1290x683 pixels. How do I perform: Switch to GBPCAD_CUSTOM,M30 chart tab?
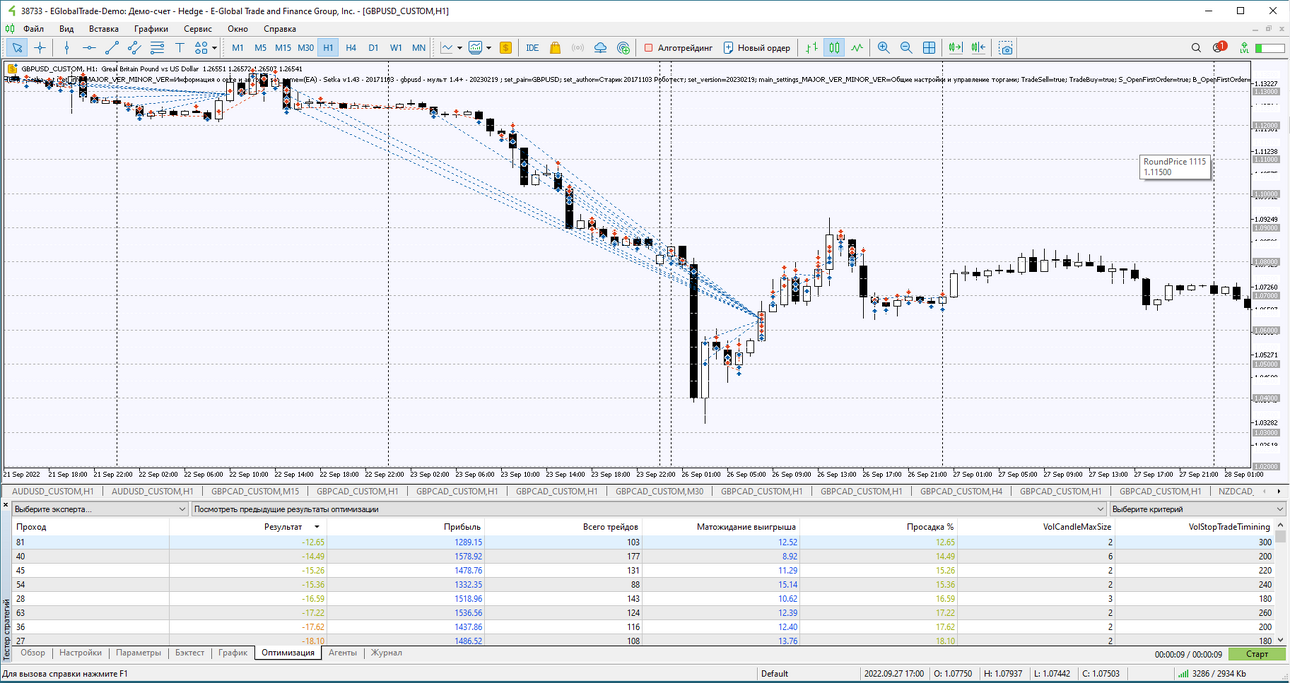659,491
